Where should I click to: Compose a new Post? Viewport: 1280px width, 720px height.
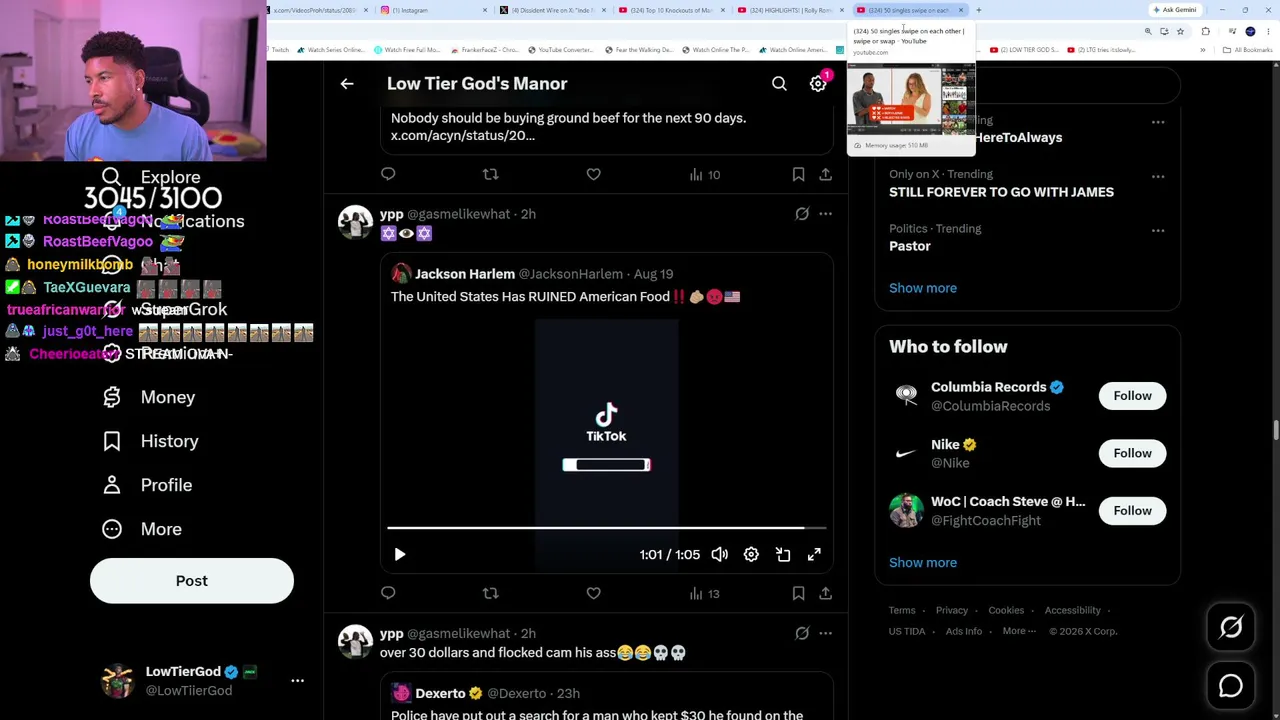point(192,581)
